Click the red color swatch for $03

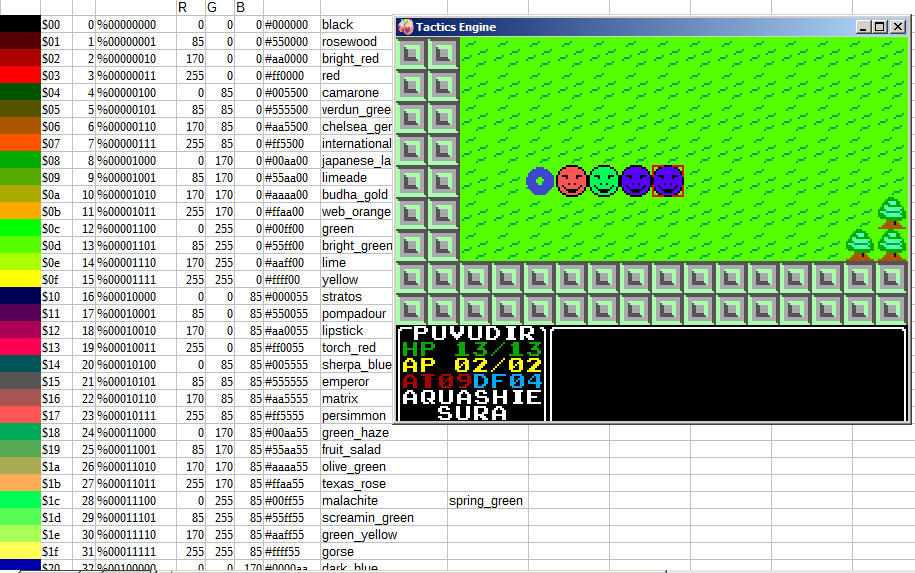coord(20,75)
